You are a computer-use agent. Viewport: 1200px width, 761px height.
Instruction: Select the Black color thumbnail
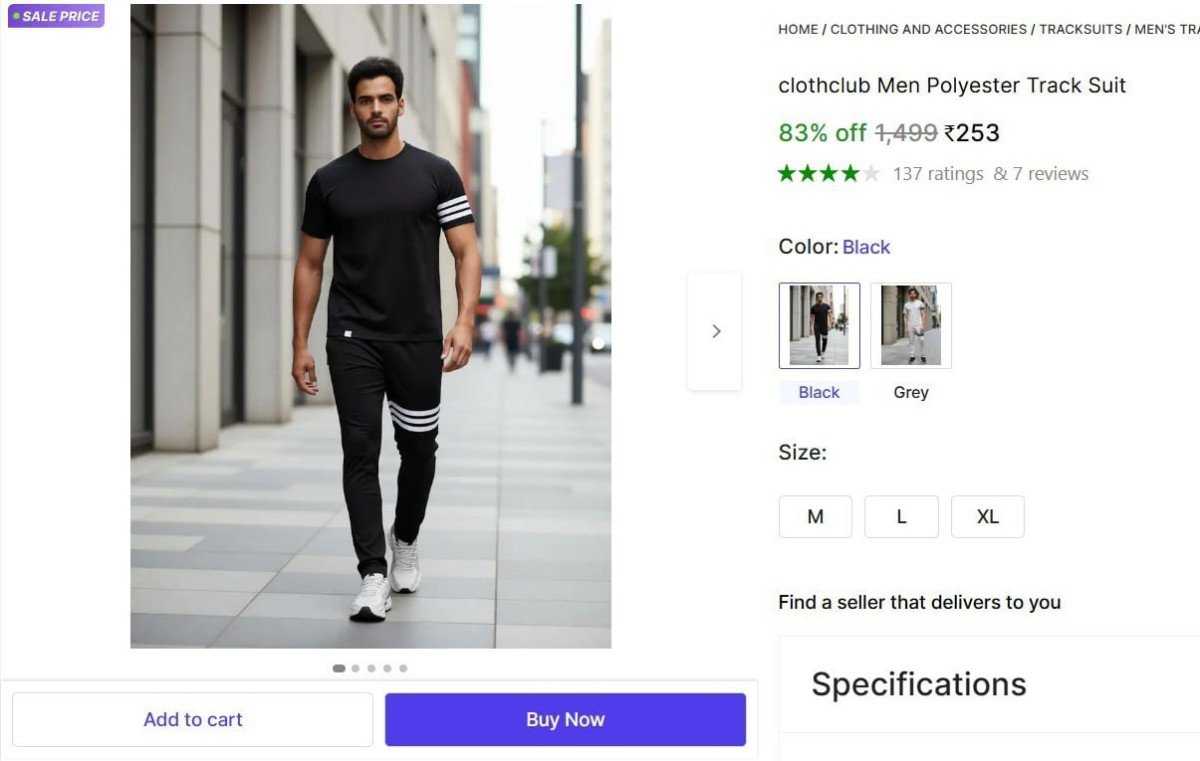pyautogui.click(x=819, y=324)
